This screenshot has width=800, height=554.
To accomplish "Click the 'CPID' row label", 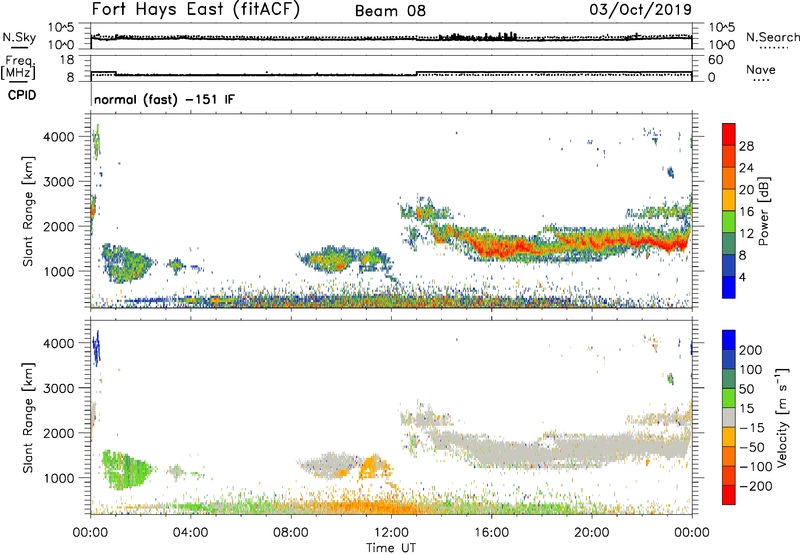I will pos(22,95).
